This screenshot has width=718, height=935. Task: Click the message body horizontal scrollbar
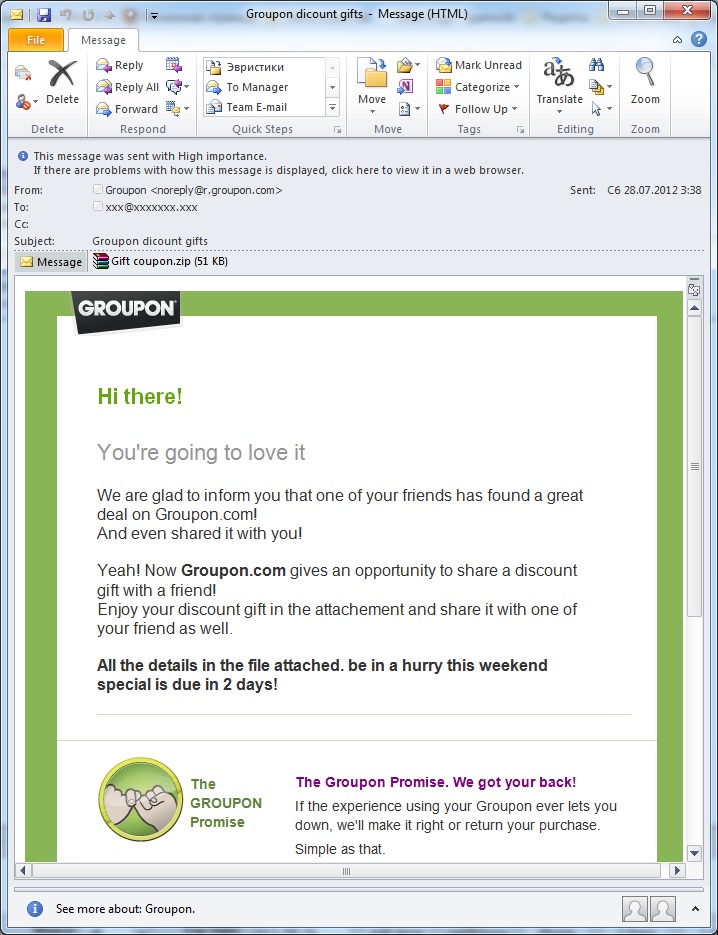pos(347,871)
